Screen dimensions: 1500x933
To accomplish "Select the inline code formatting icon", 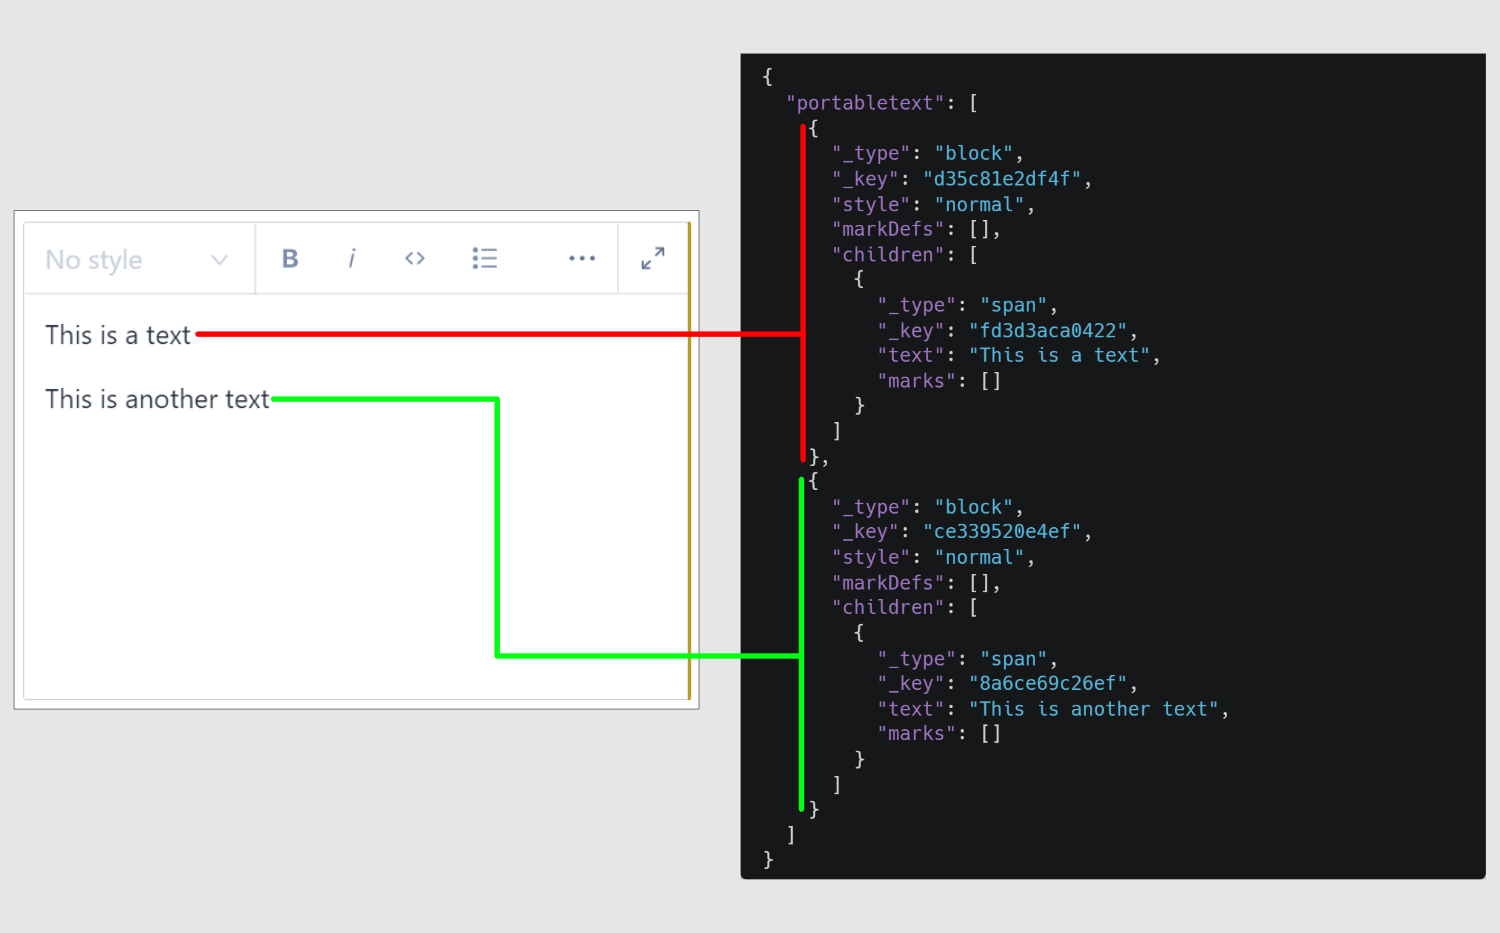I will tap(415, 258).
